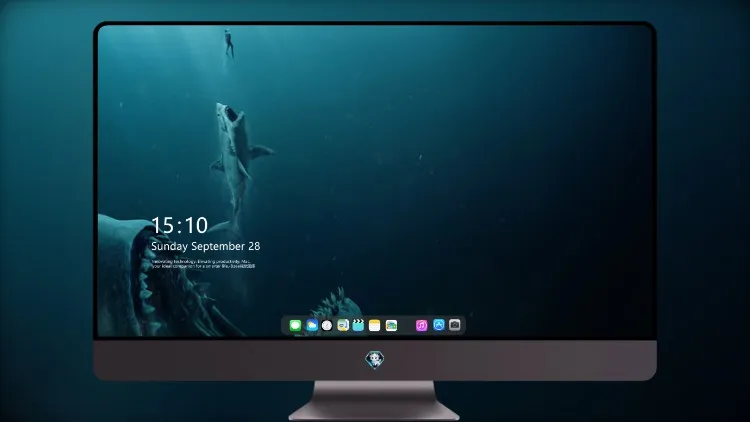Open the Clock app in the dock

coord(327,325)
